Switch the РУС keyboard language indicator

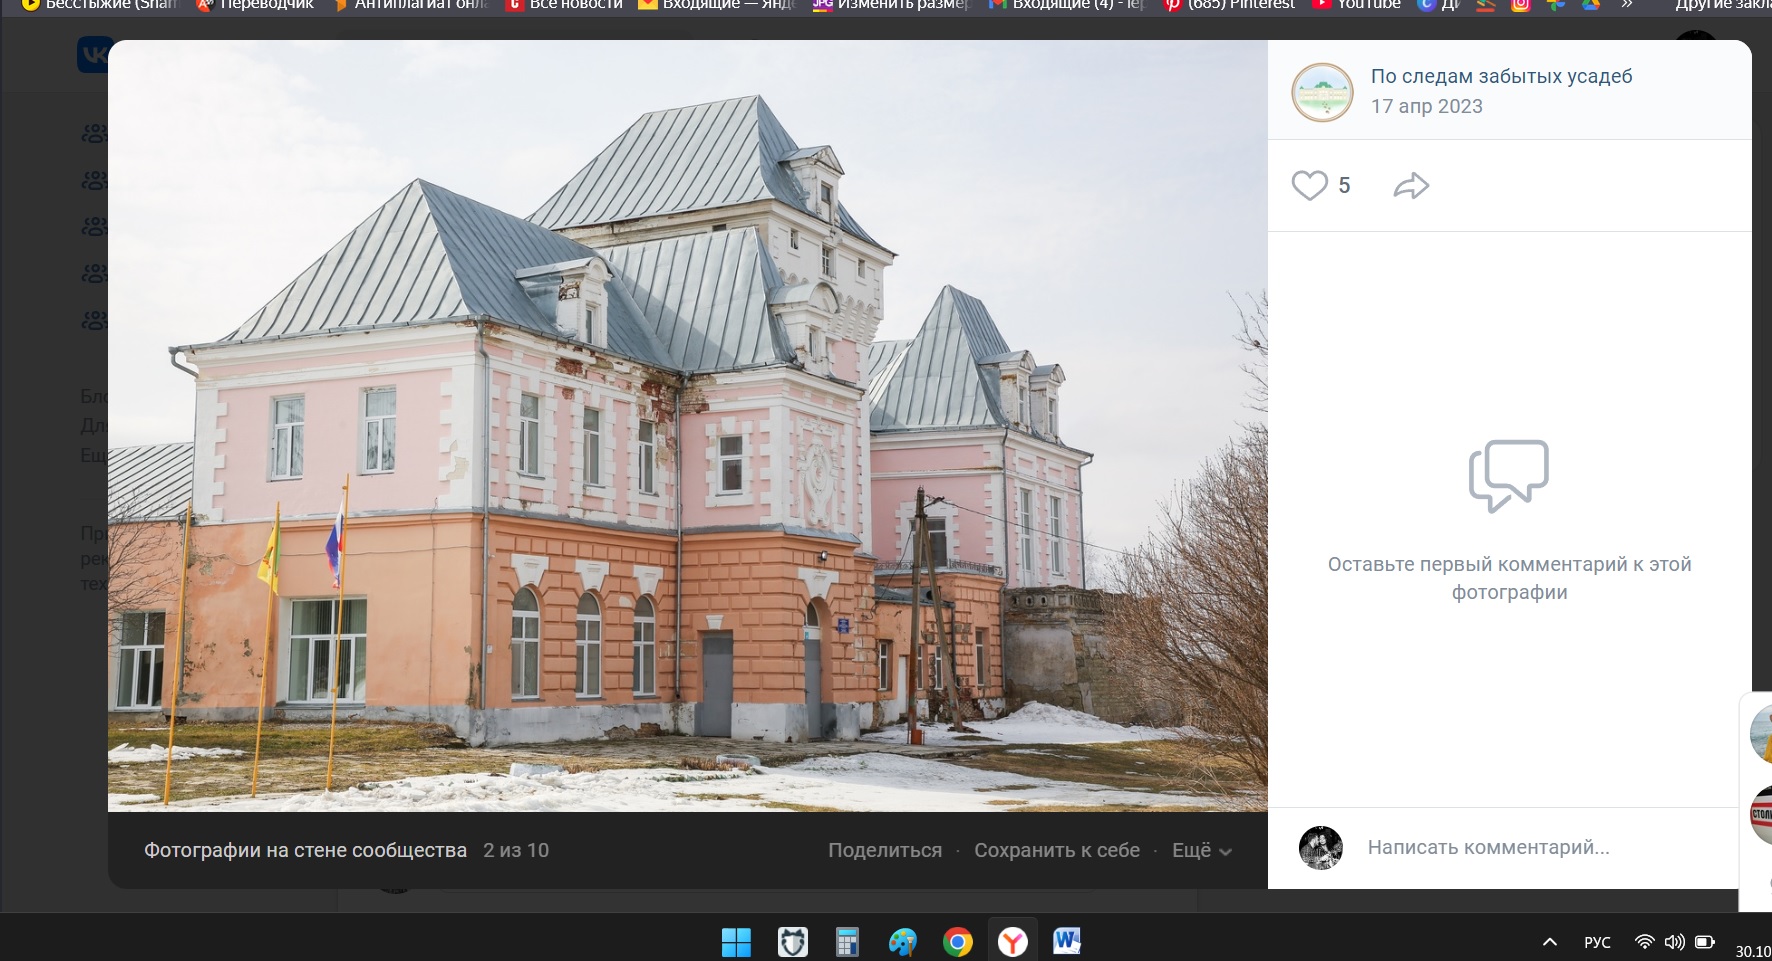(x=1597, y=942)
